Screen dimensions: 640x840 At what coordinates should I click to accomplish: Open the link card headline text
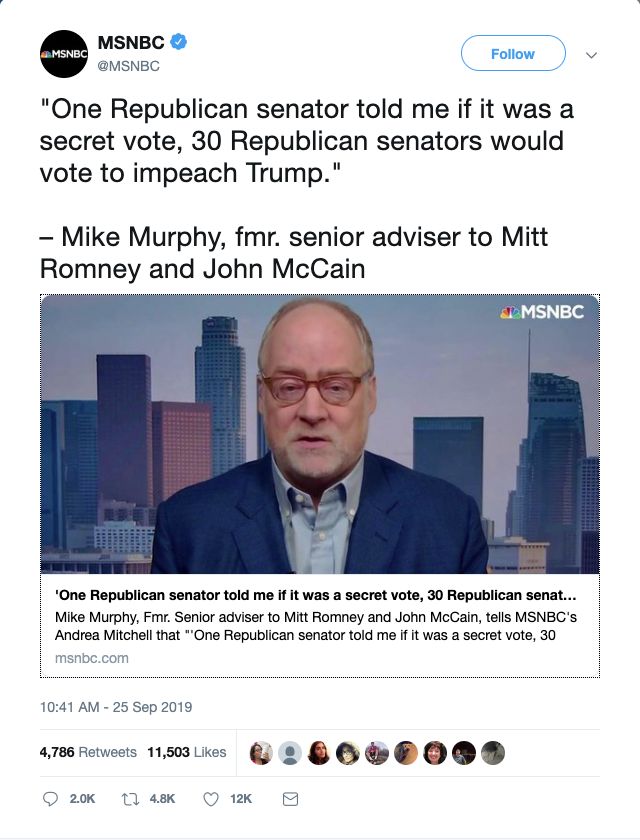tap(315, 595)
